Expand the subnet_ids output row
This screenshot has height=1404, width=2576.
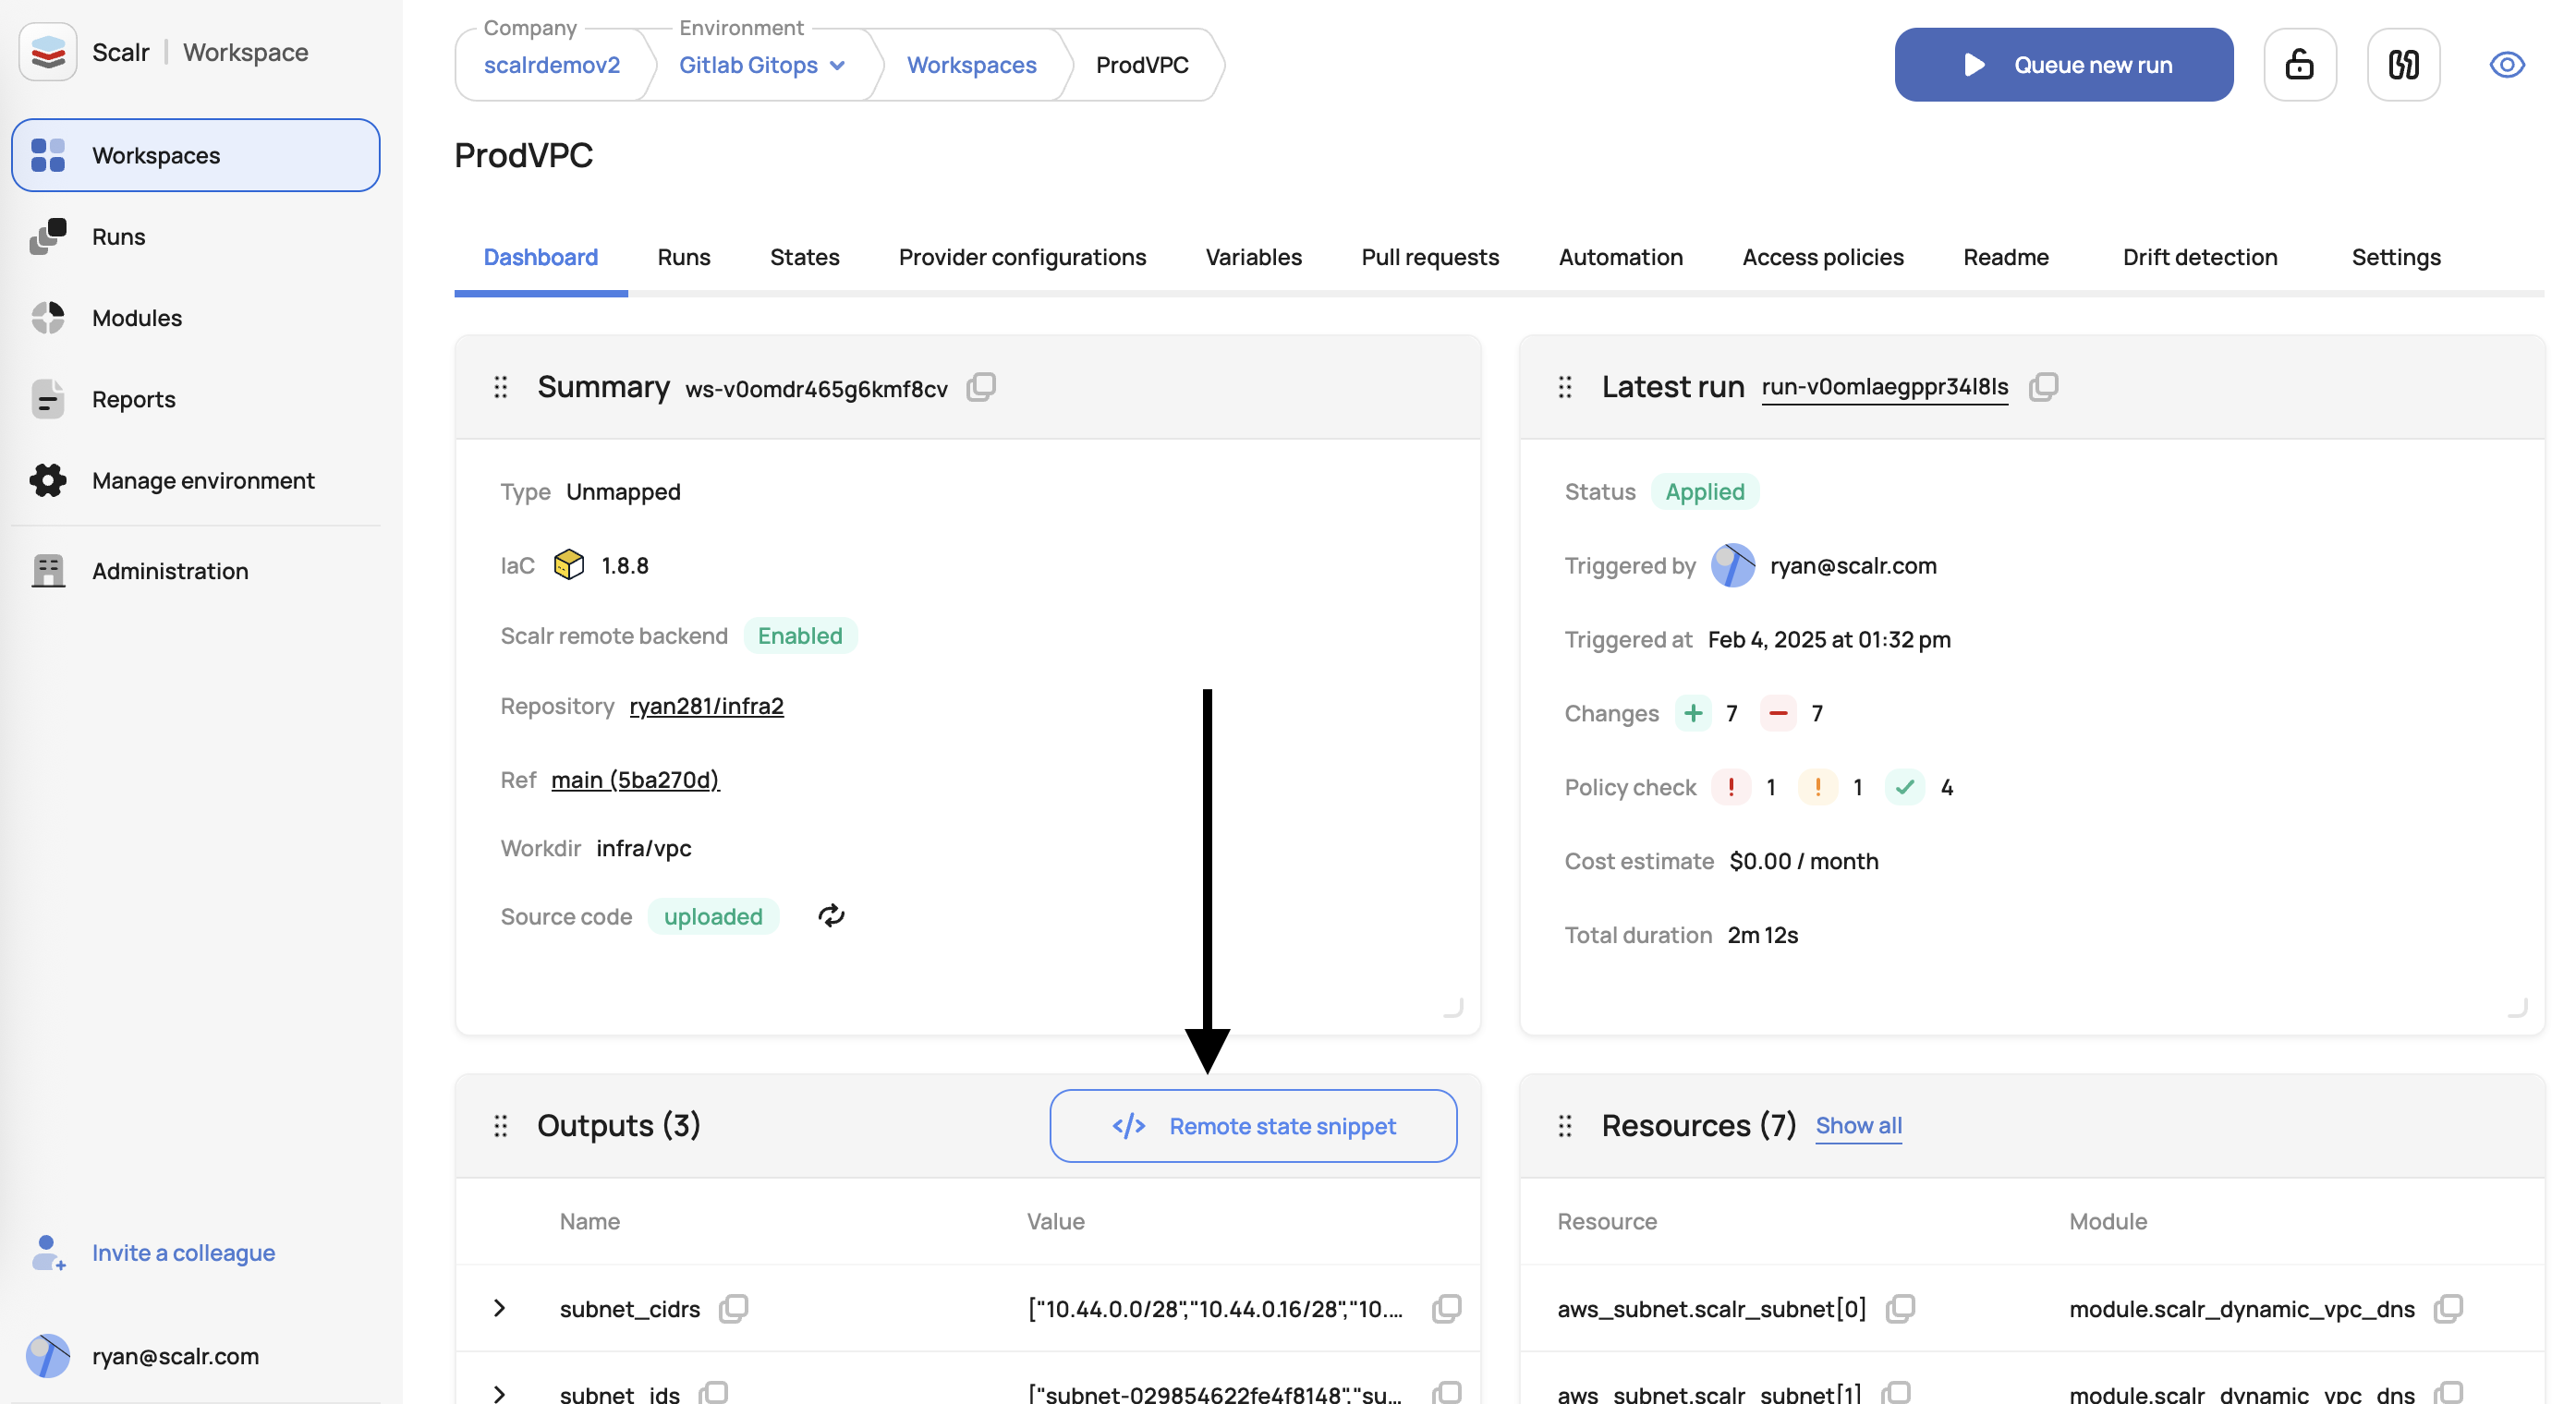(x=500, y=1393)
